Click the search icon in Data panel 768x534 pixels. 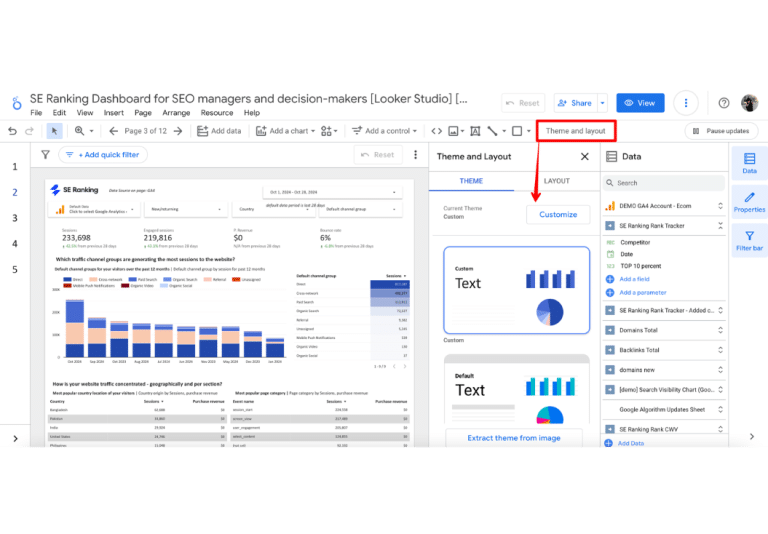(610, 183)
